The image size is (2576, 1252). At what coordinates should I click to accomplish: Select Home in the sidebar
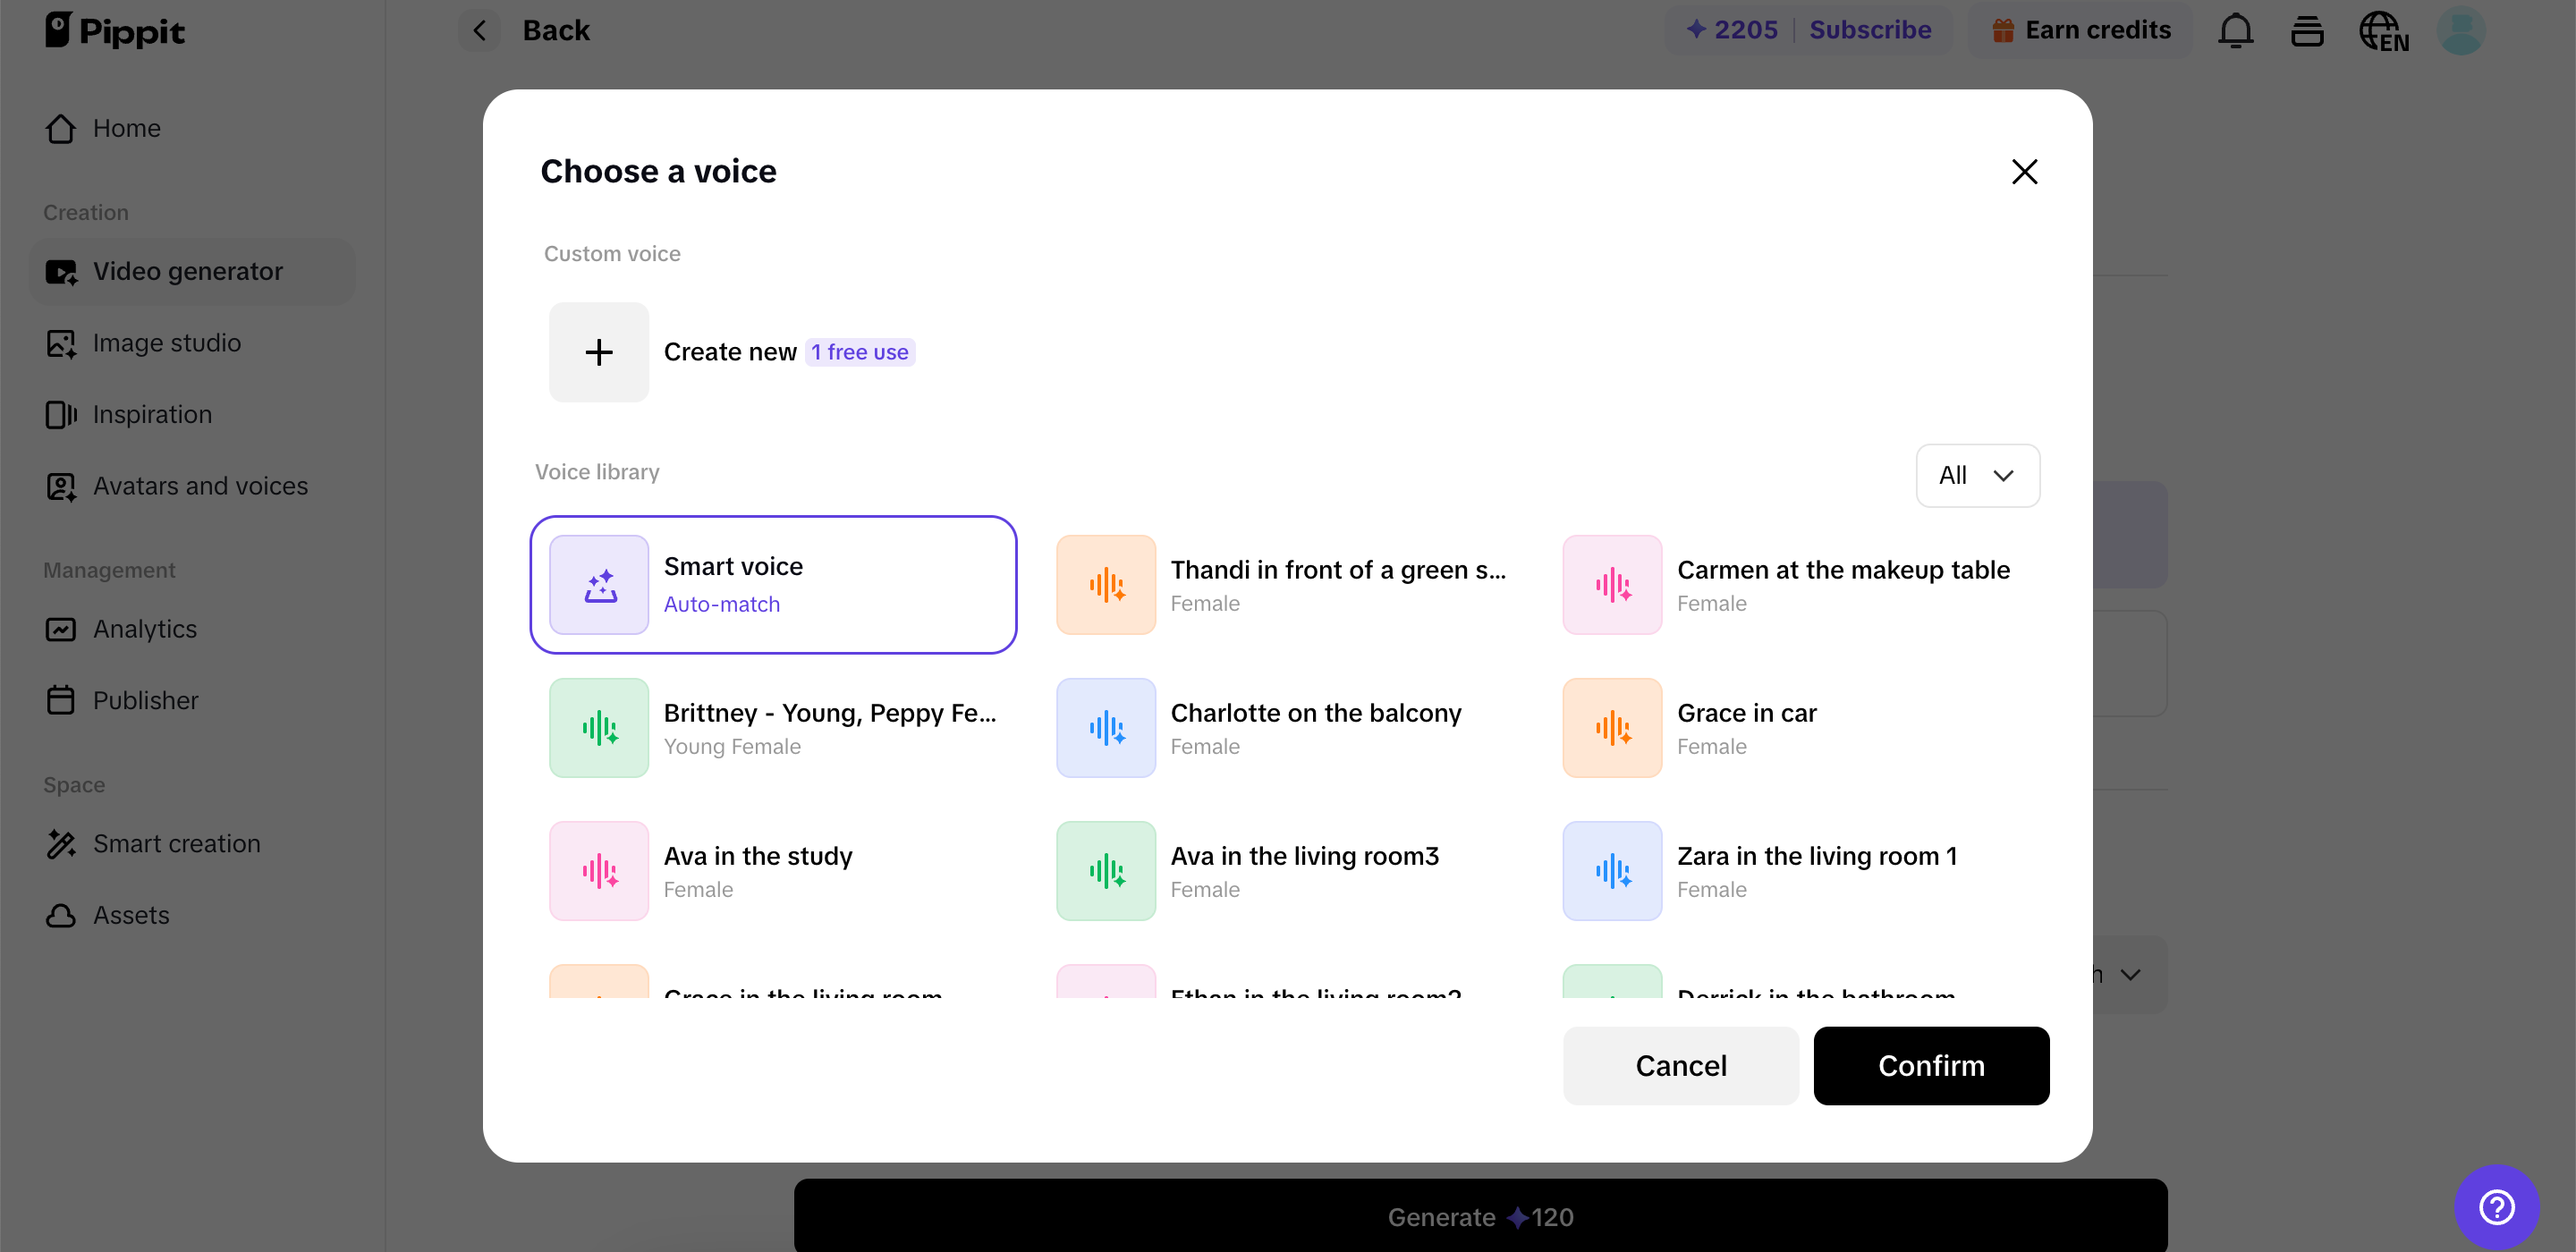pyautogui.click(x=127, y=128)
